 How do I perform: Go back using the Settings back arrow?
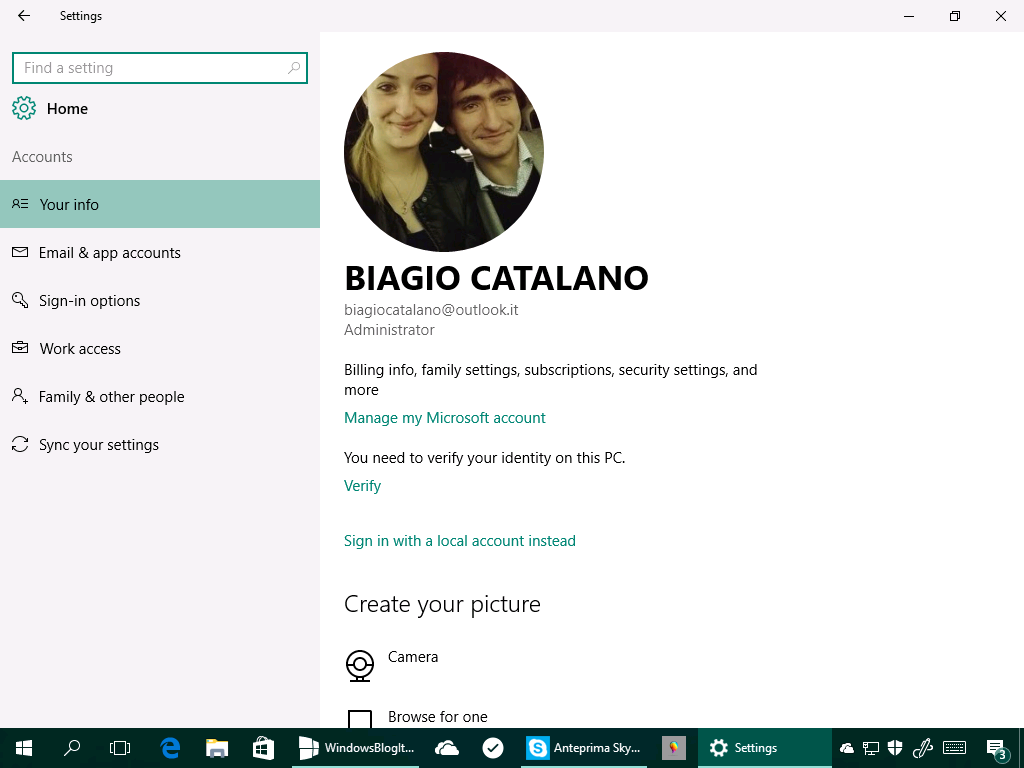tap(24, 16)
